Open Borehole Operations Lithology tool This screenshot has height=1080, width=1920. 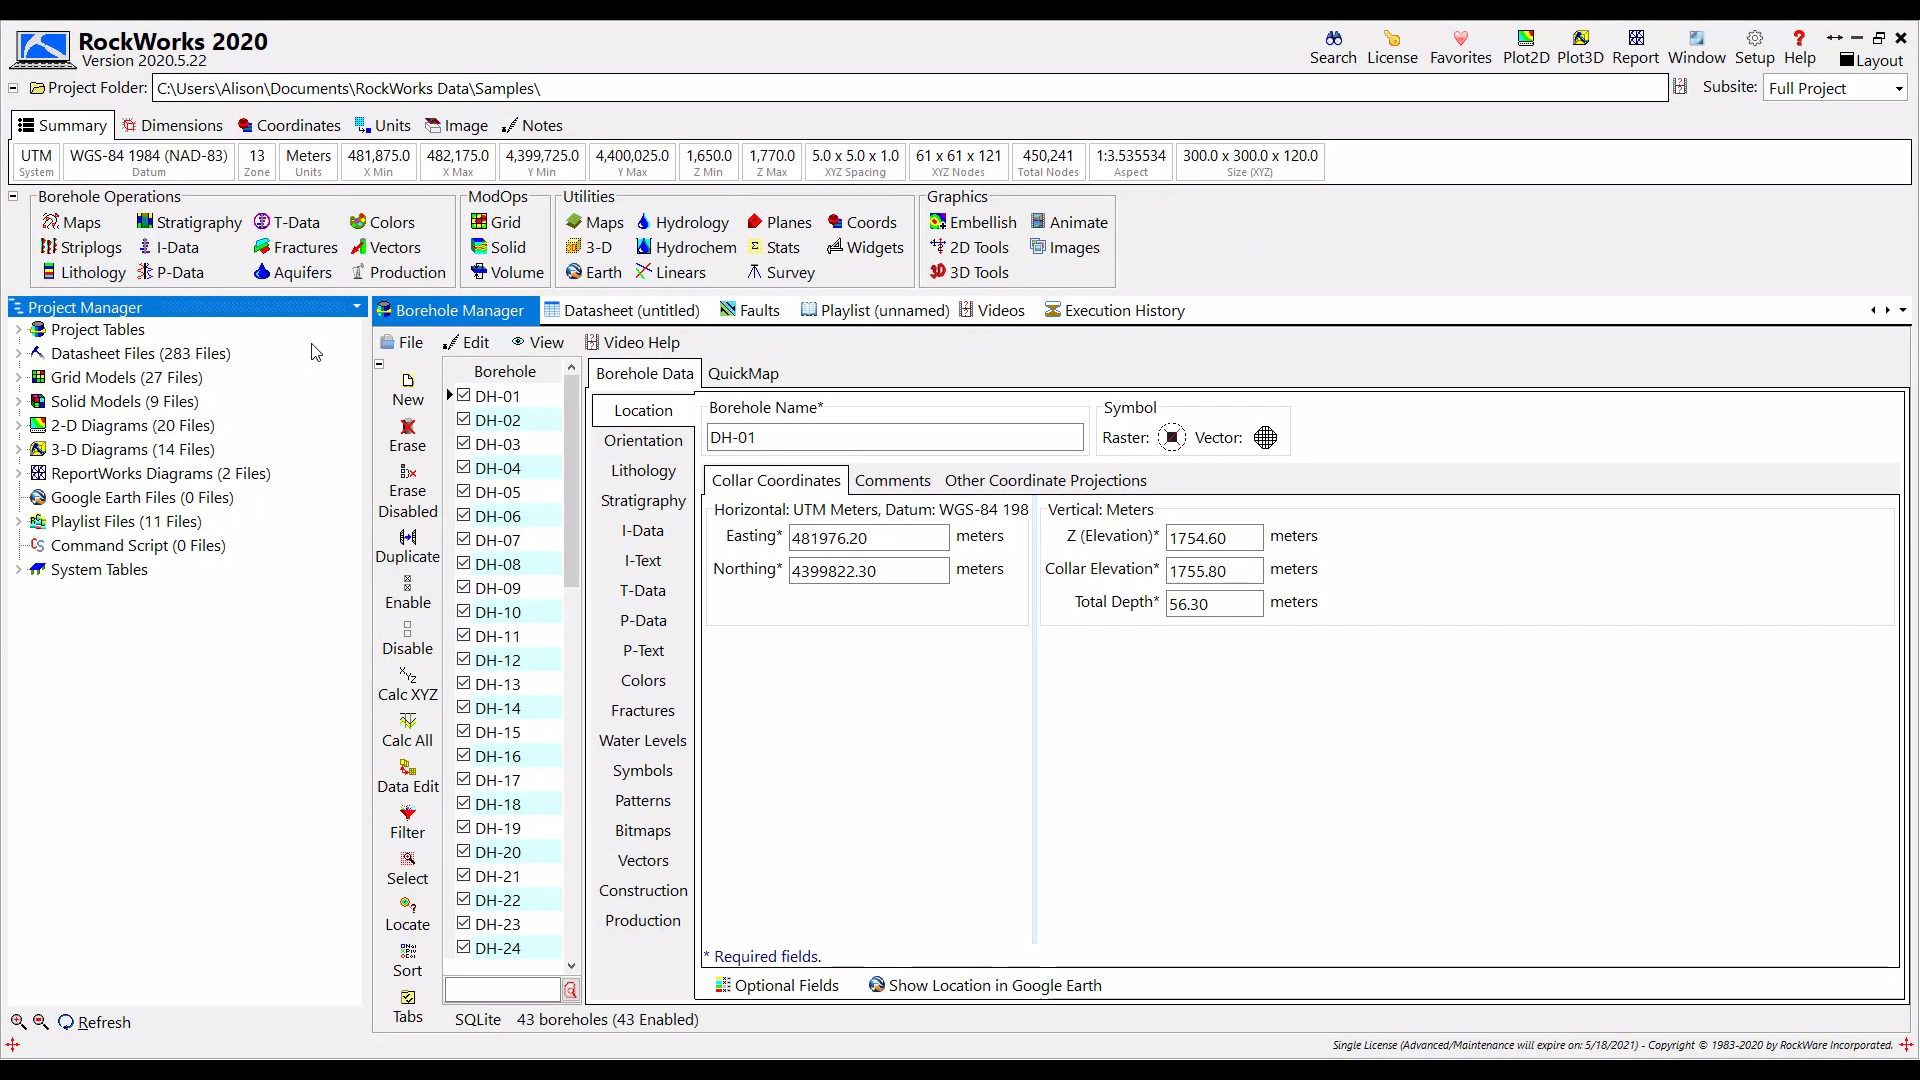[84, 272]
